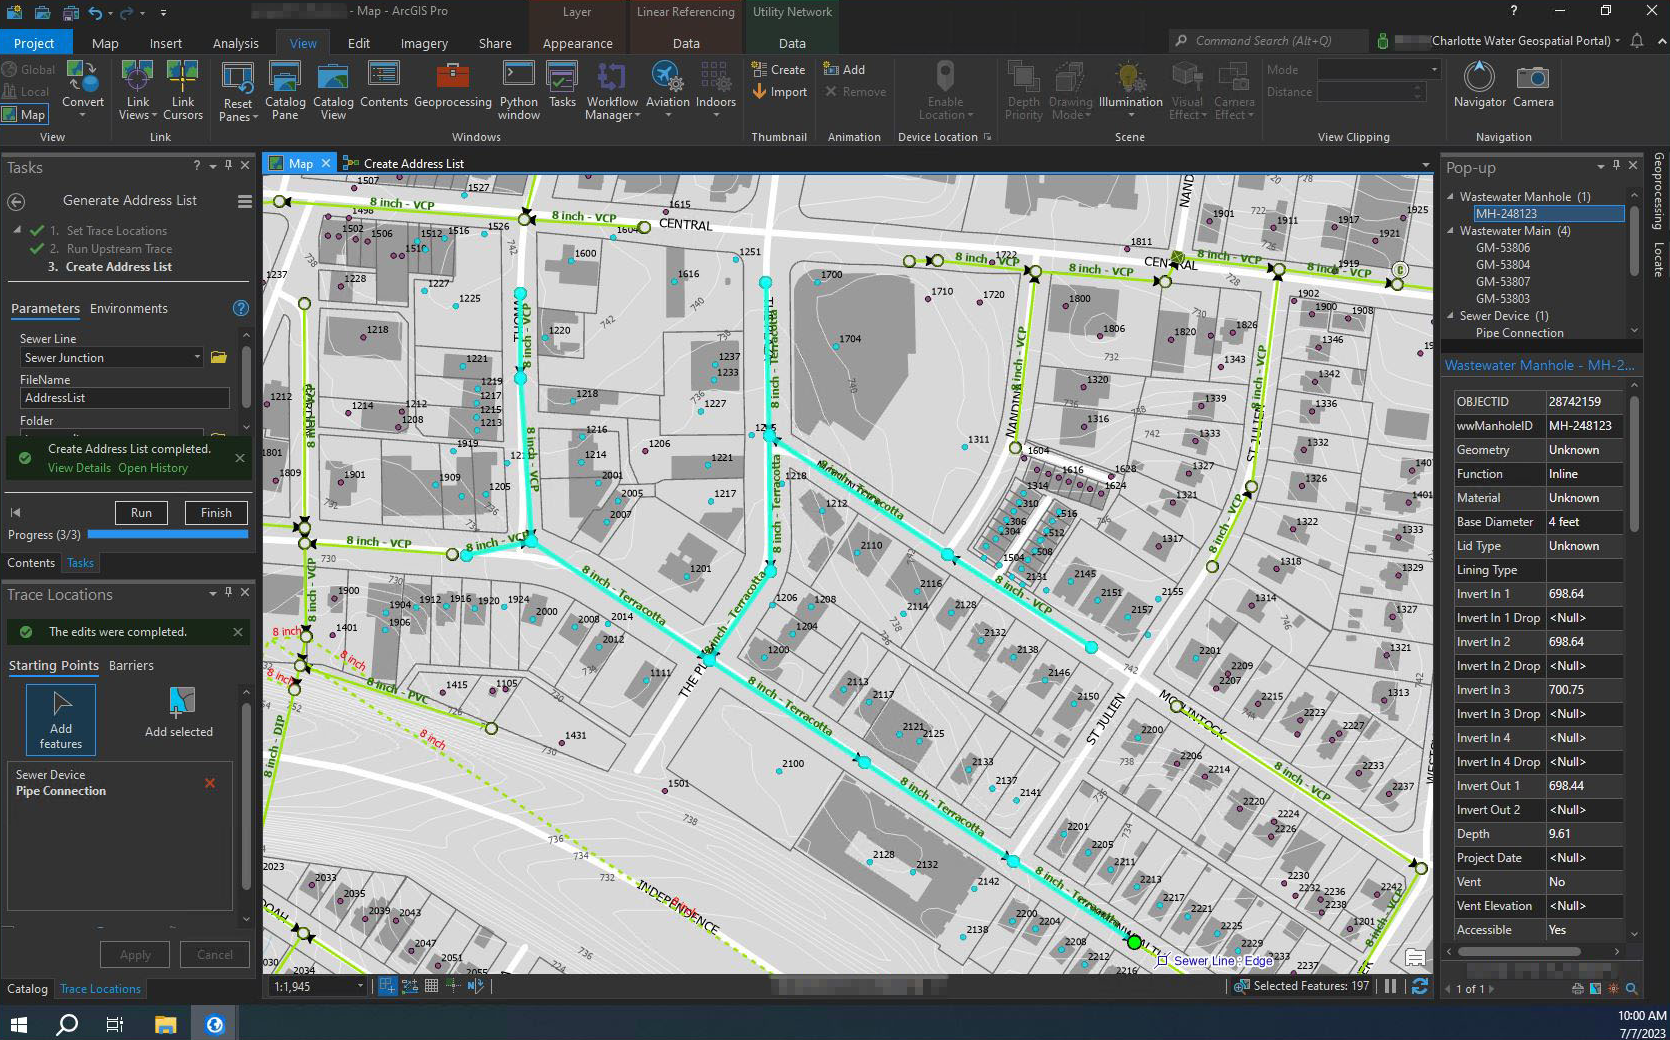
Task: Click the Finish button
Action: tap(215, 512)
